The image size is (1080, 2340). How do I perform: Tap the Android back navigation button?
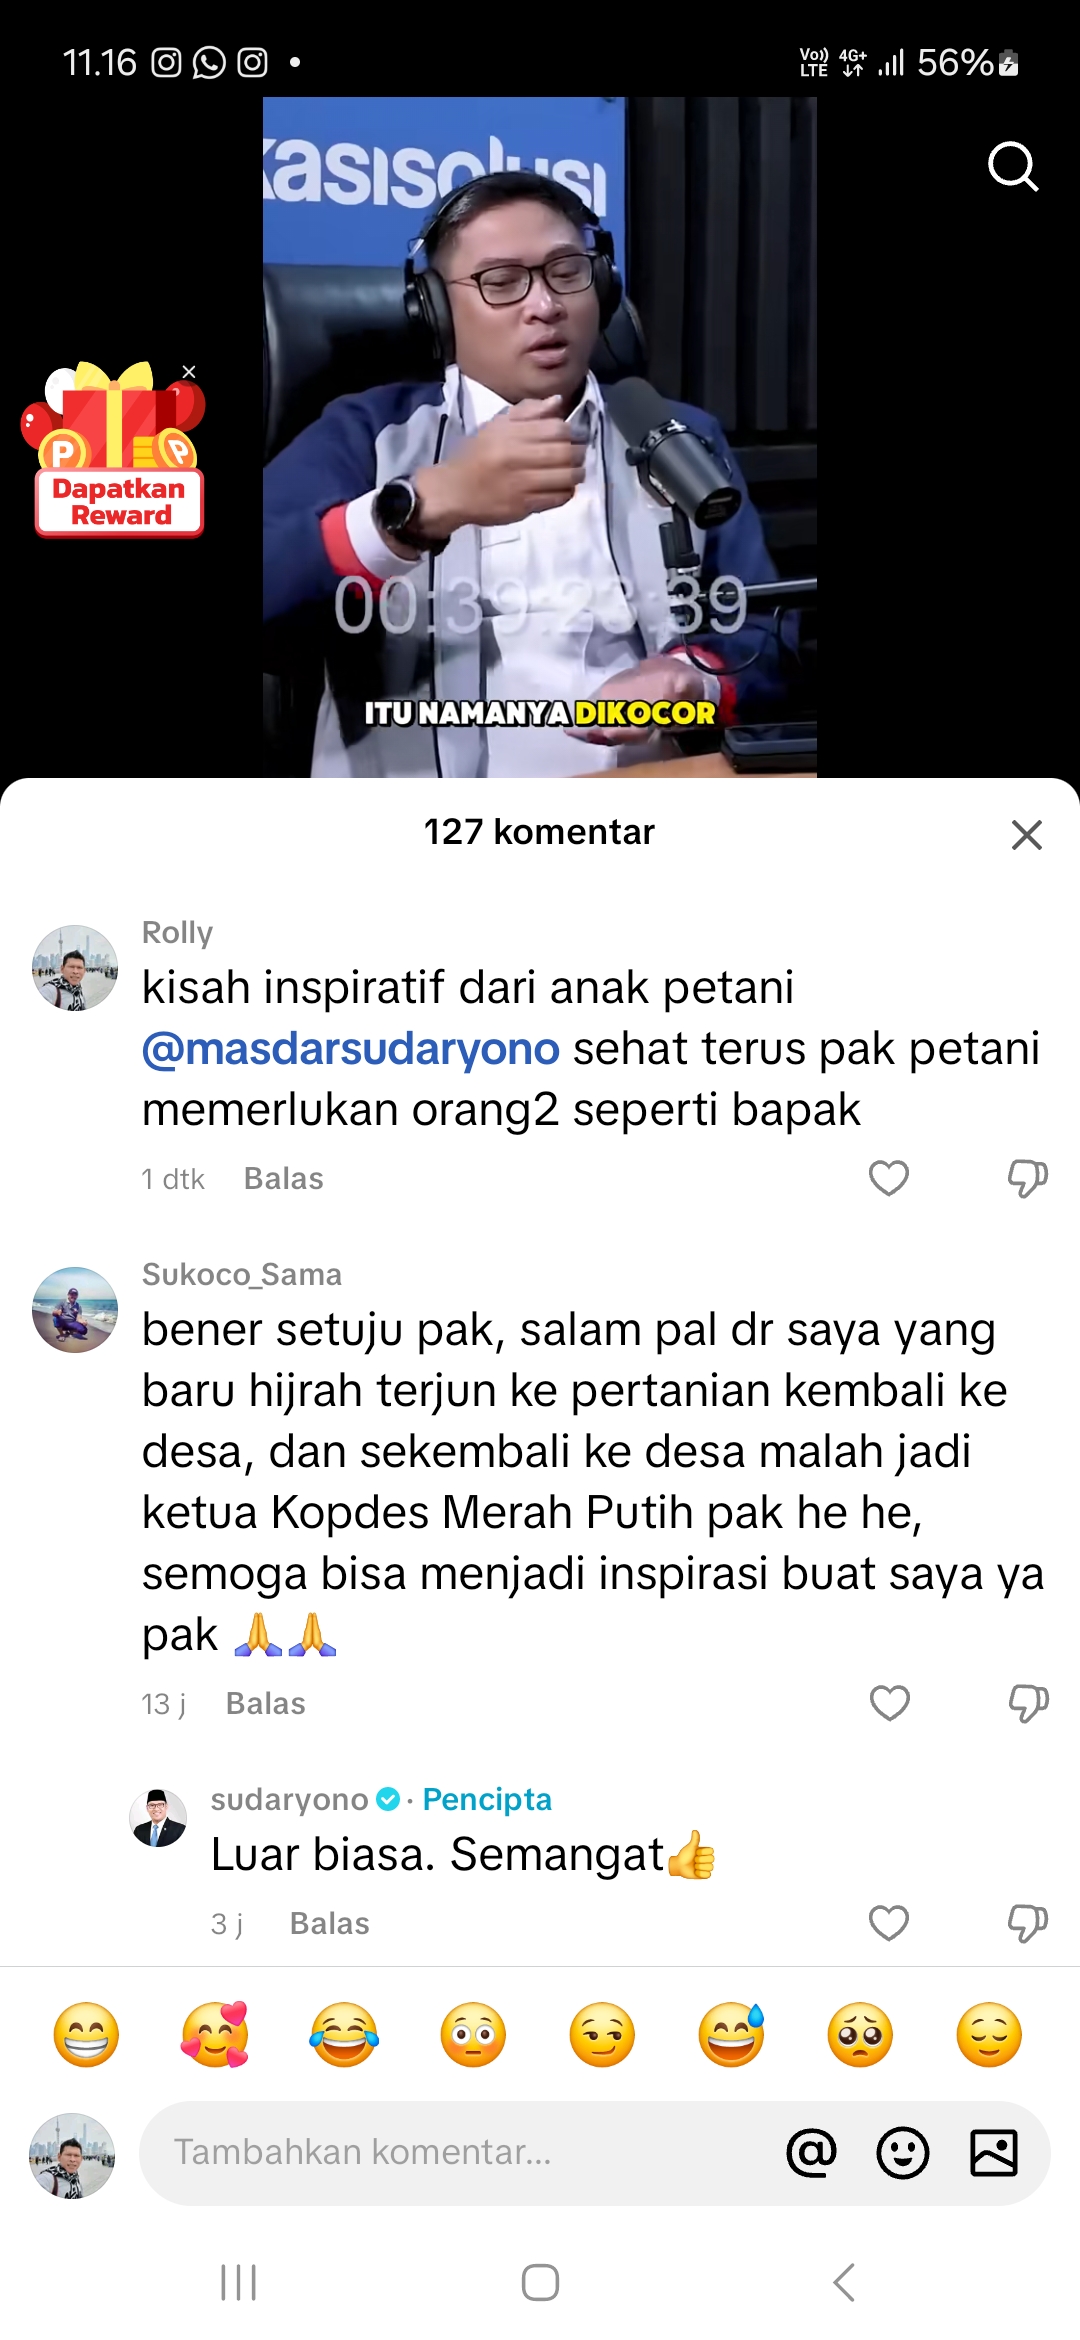(843, 2282)
